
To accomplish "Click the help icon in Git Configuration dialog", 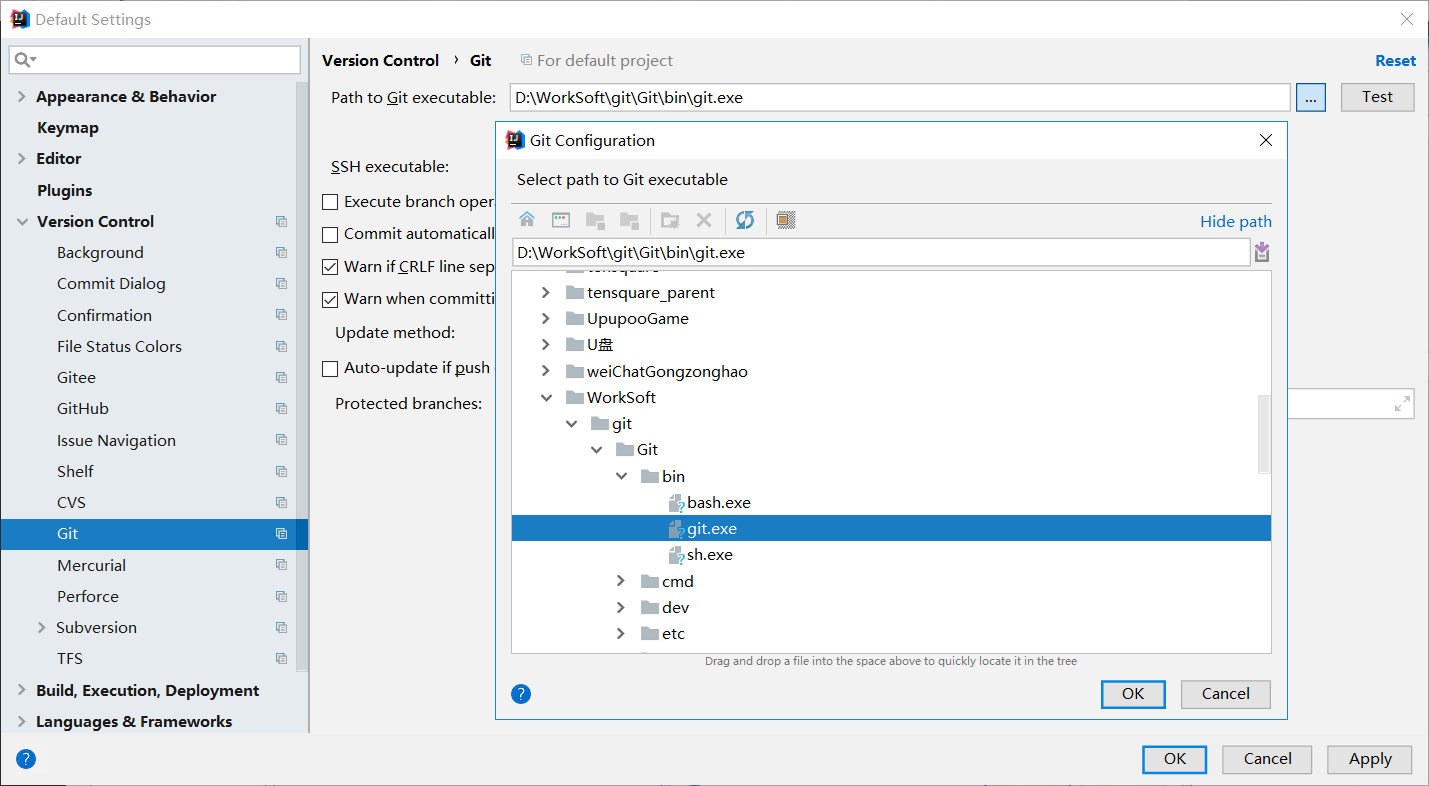I will pos(520,694).
